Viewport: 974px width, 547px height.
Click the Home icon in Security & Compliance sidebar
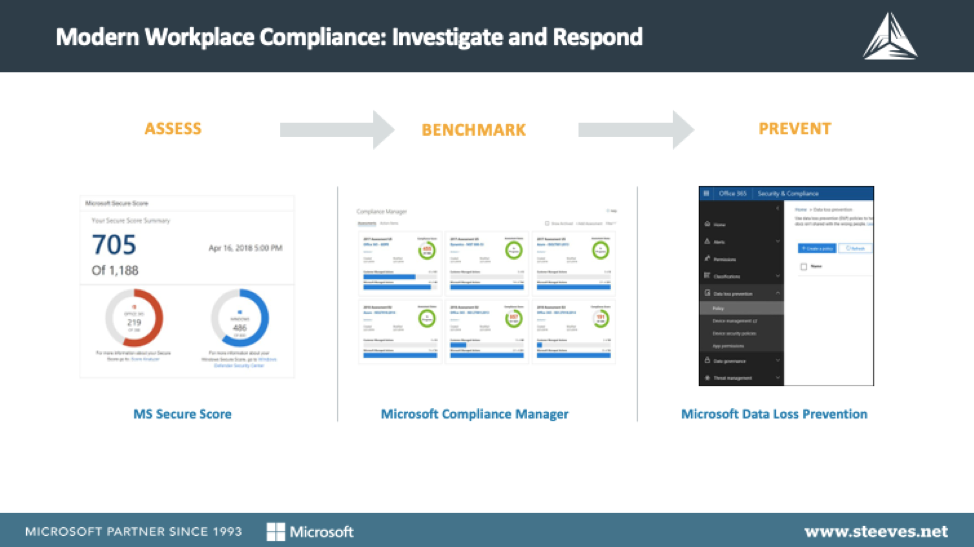point(708,224)
